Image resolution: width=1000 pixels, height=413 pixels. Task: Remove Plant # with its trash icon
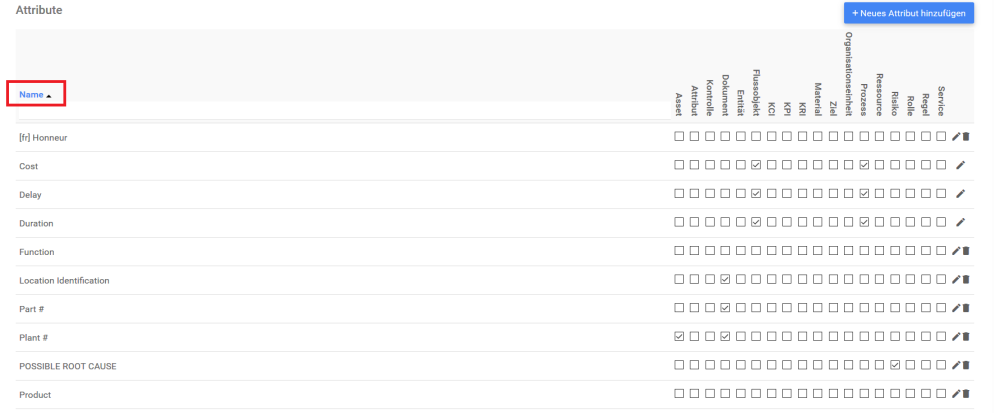[x=966, y=337]
